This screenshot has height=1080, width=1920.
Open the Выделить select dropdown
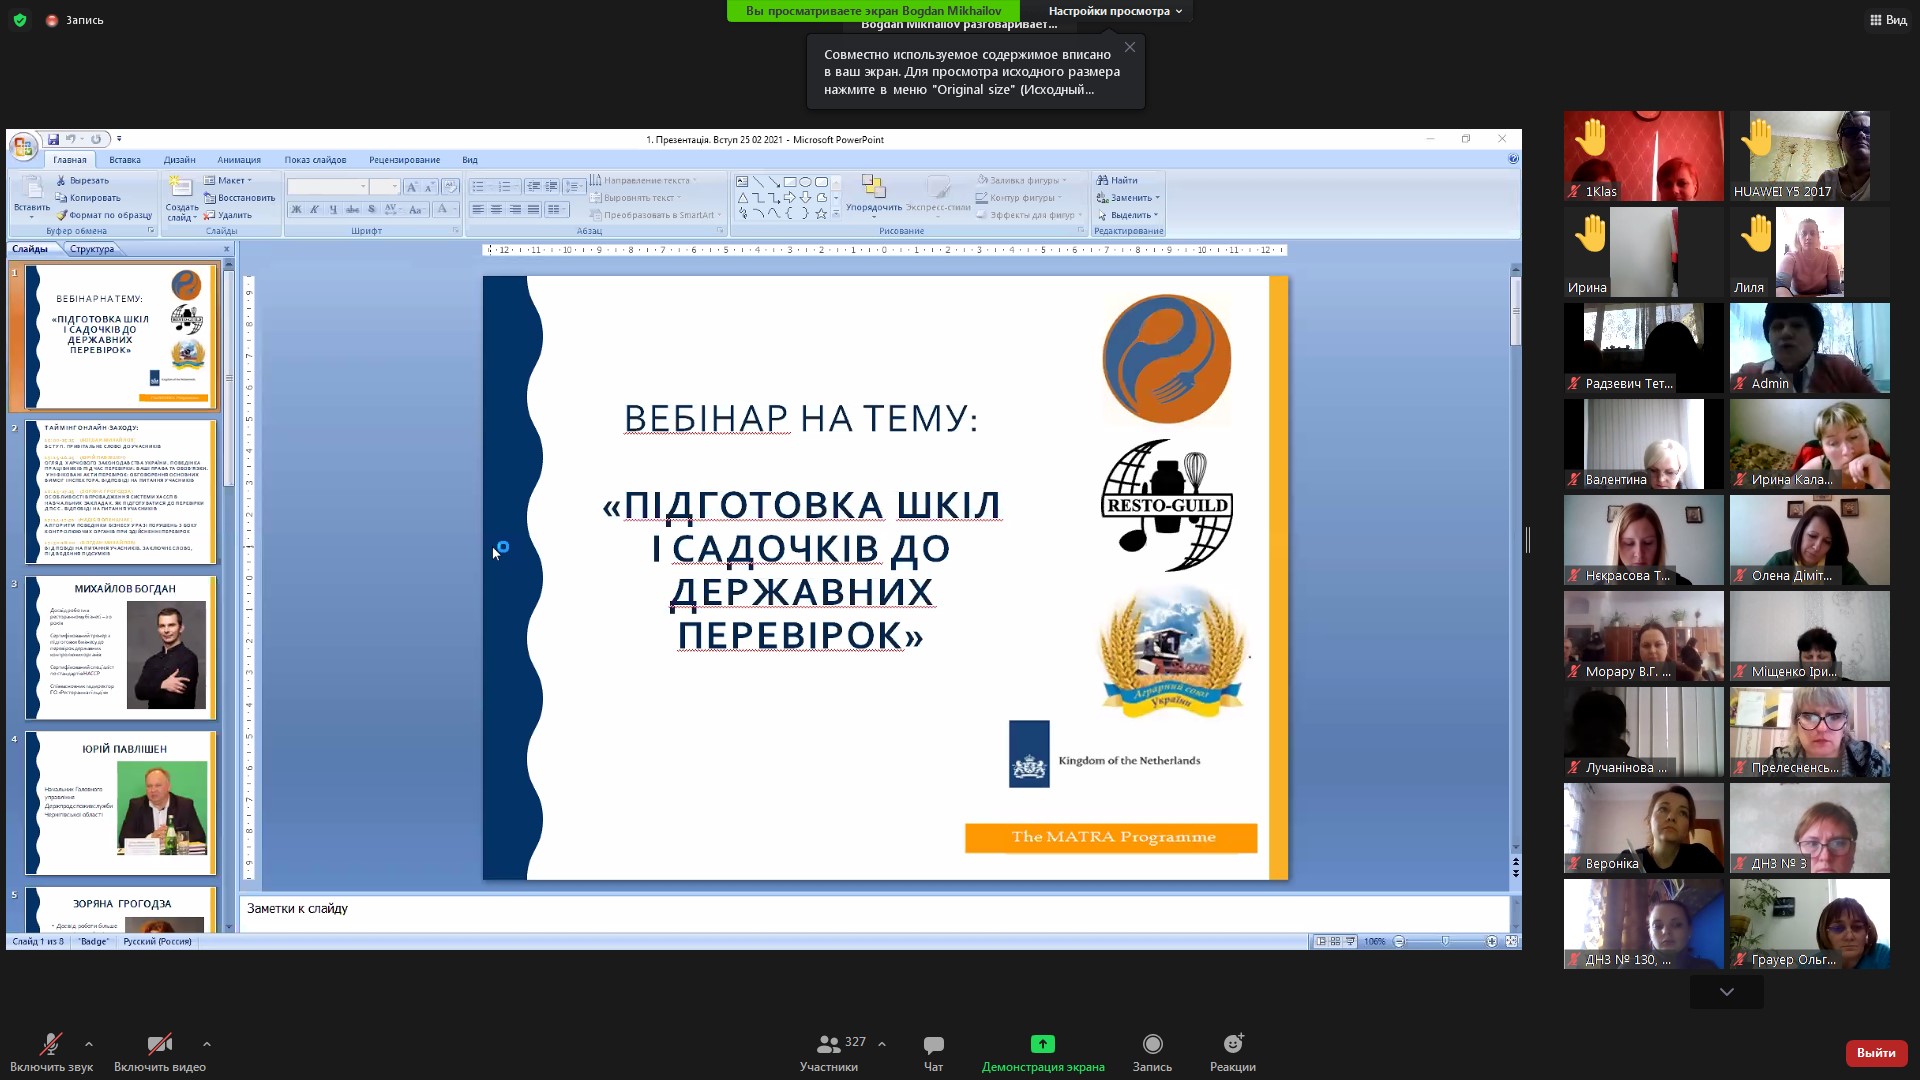[1127, 215]
